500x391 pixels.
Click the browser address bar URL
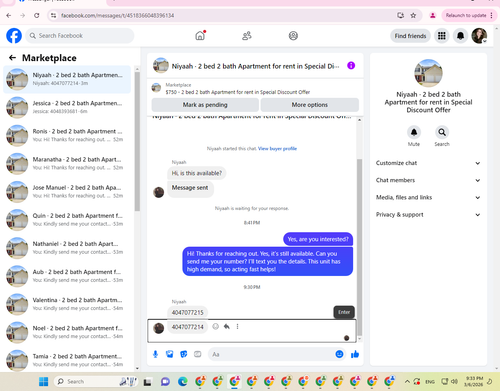(x=117, y=15)
